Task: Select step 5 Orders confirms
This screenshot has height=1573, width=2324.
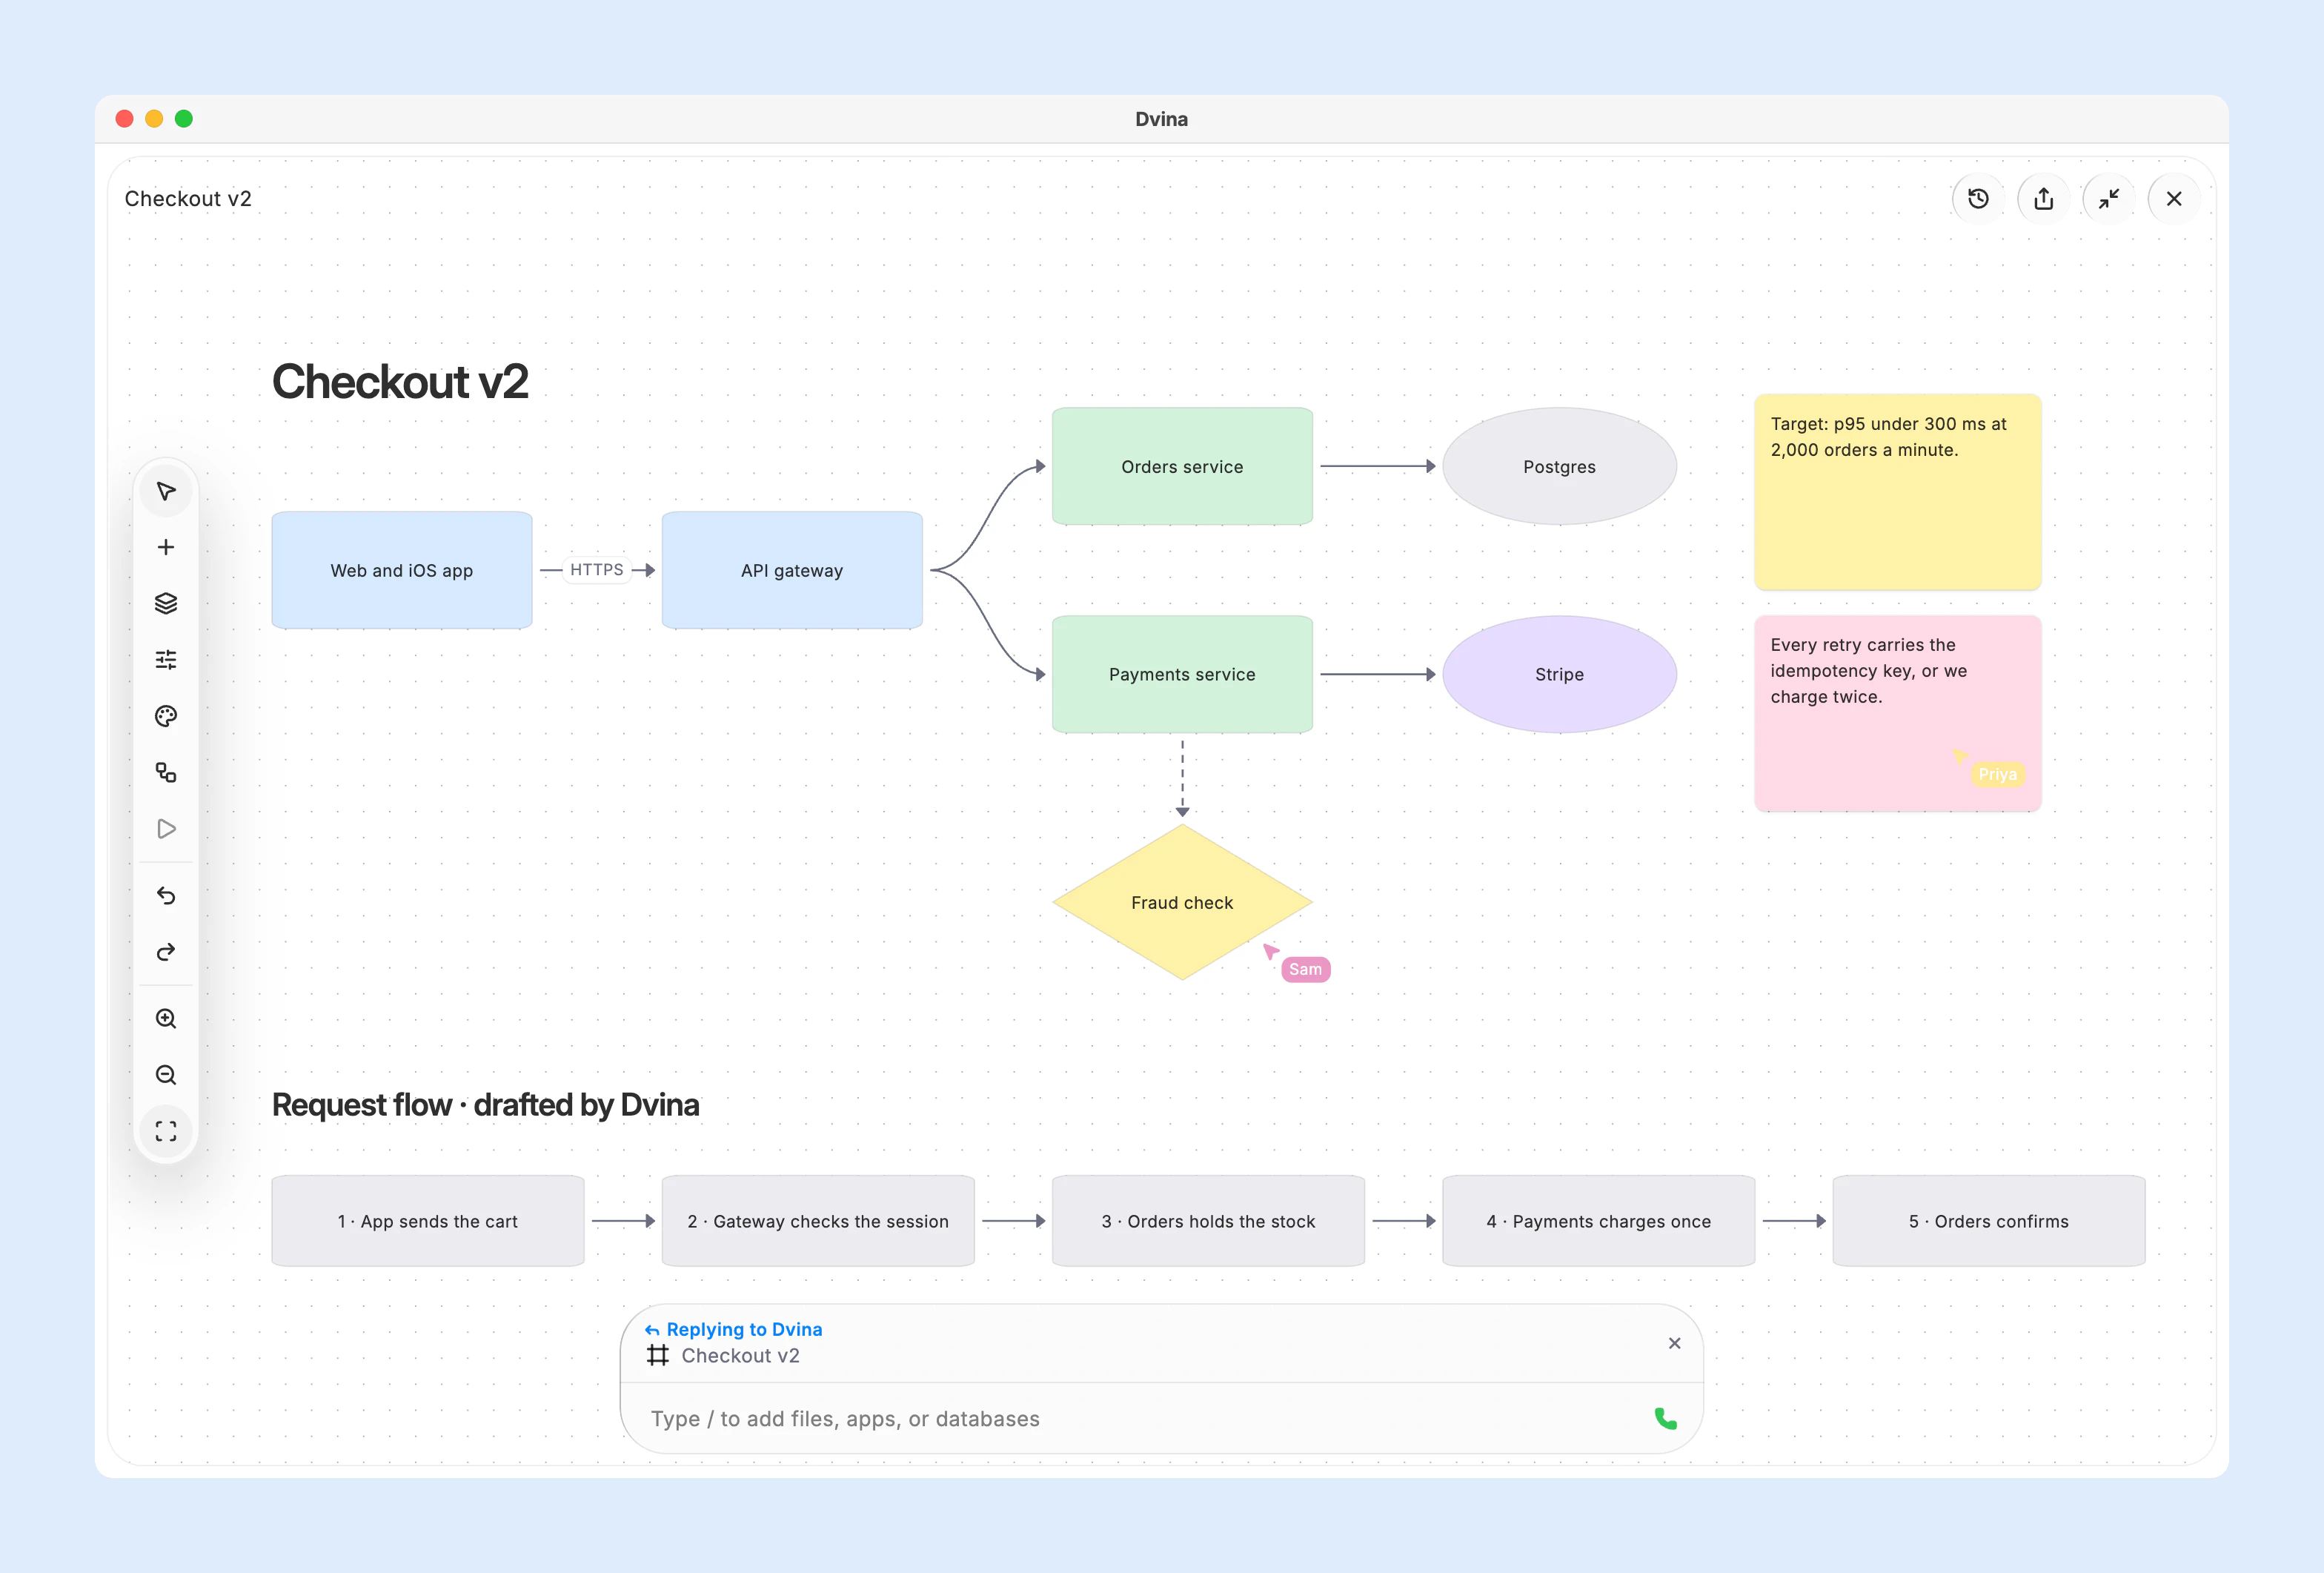Action: pyautogui.click(x=1988, y=1221)
